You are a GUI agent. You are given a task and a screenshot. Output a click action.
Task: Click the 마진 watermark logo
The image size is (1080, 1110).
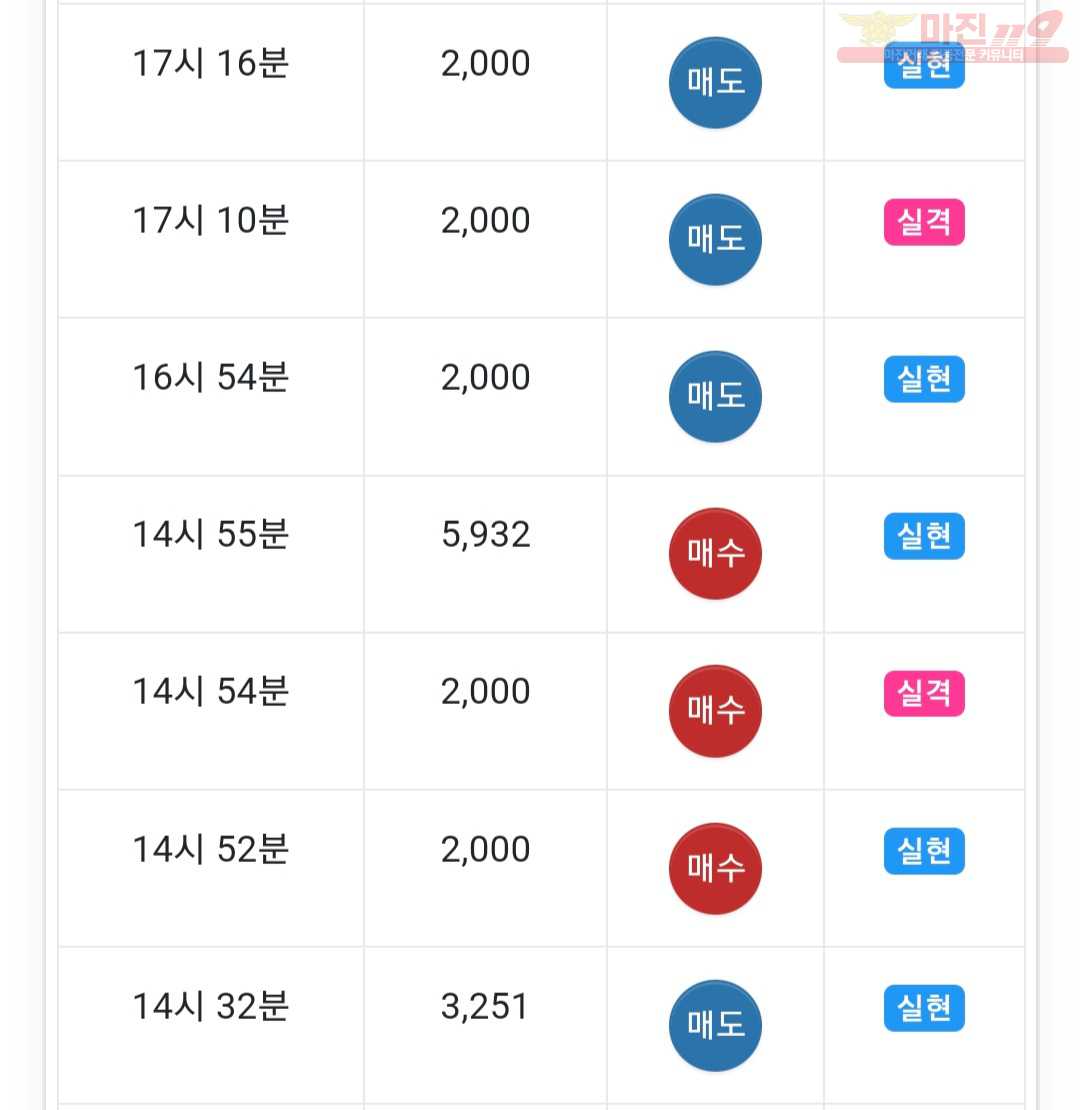point(953,37)
